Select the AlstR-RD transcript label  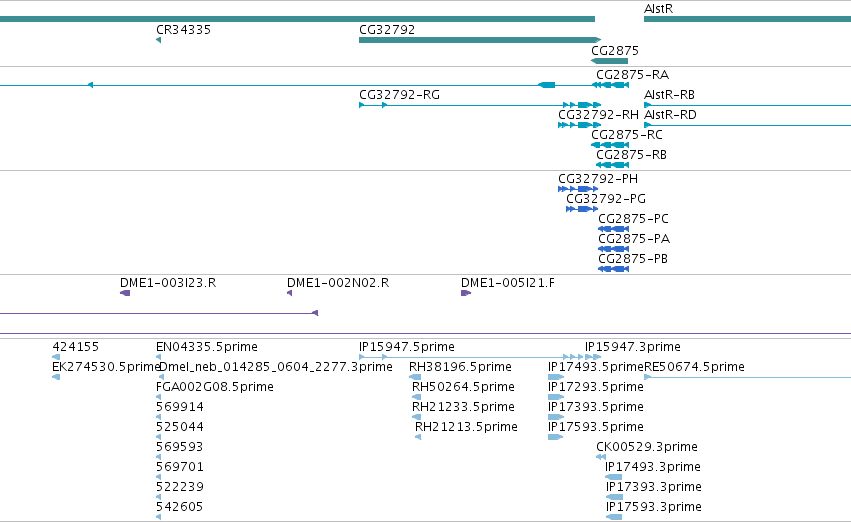[670, 115]
